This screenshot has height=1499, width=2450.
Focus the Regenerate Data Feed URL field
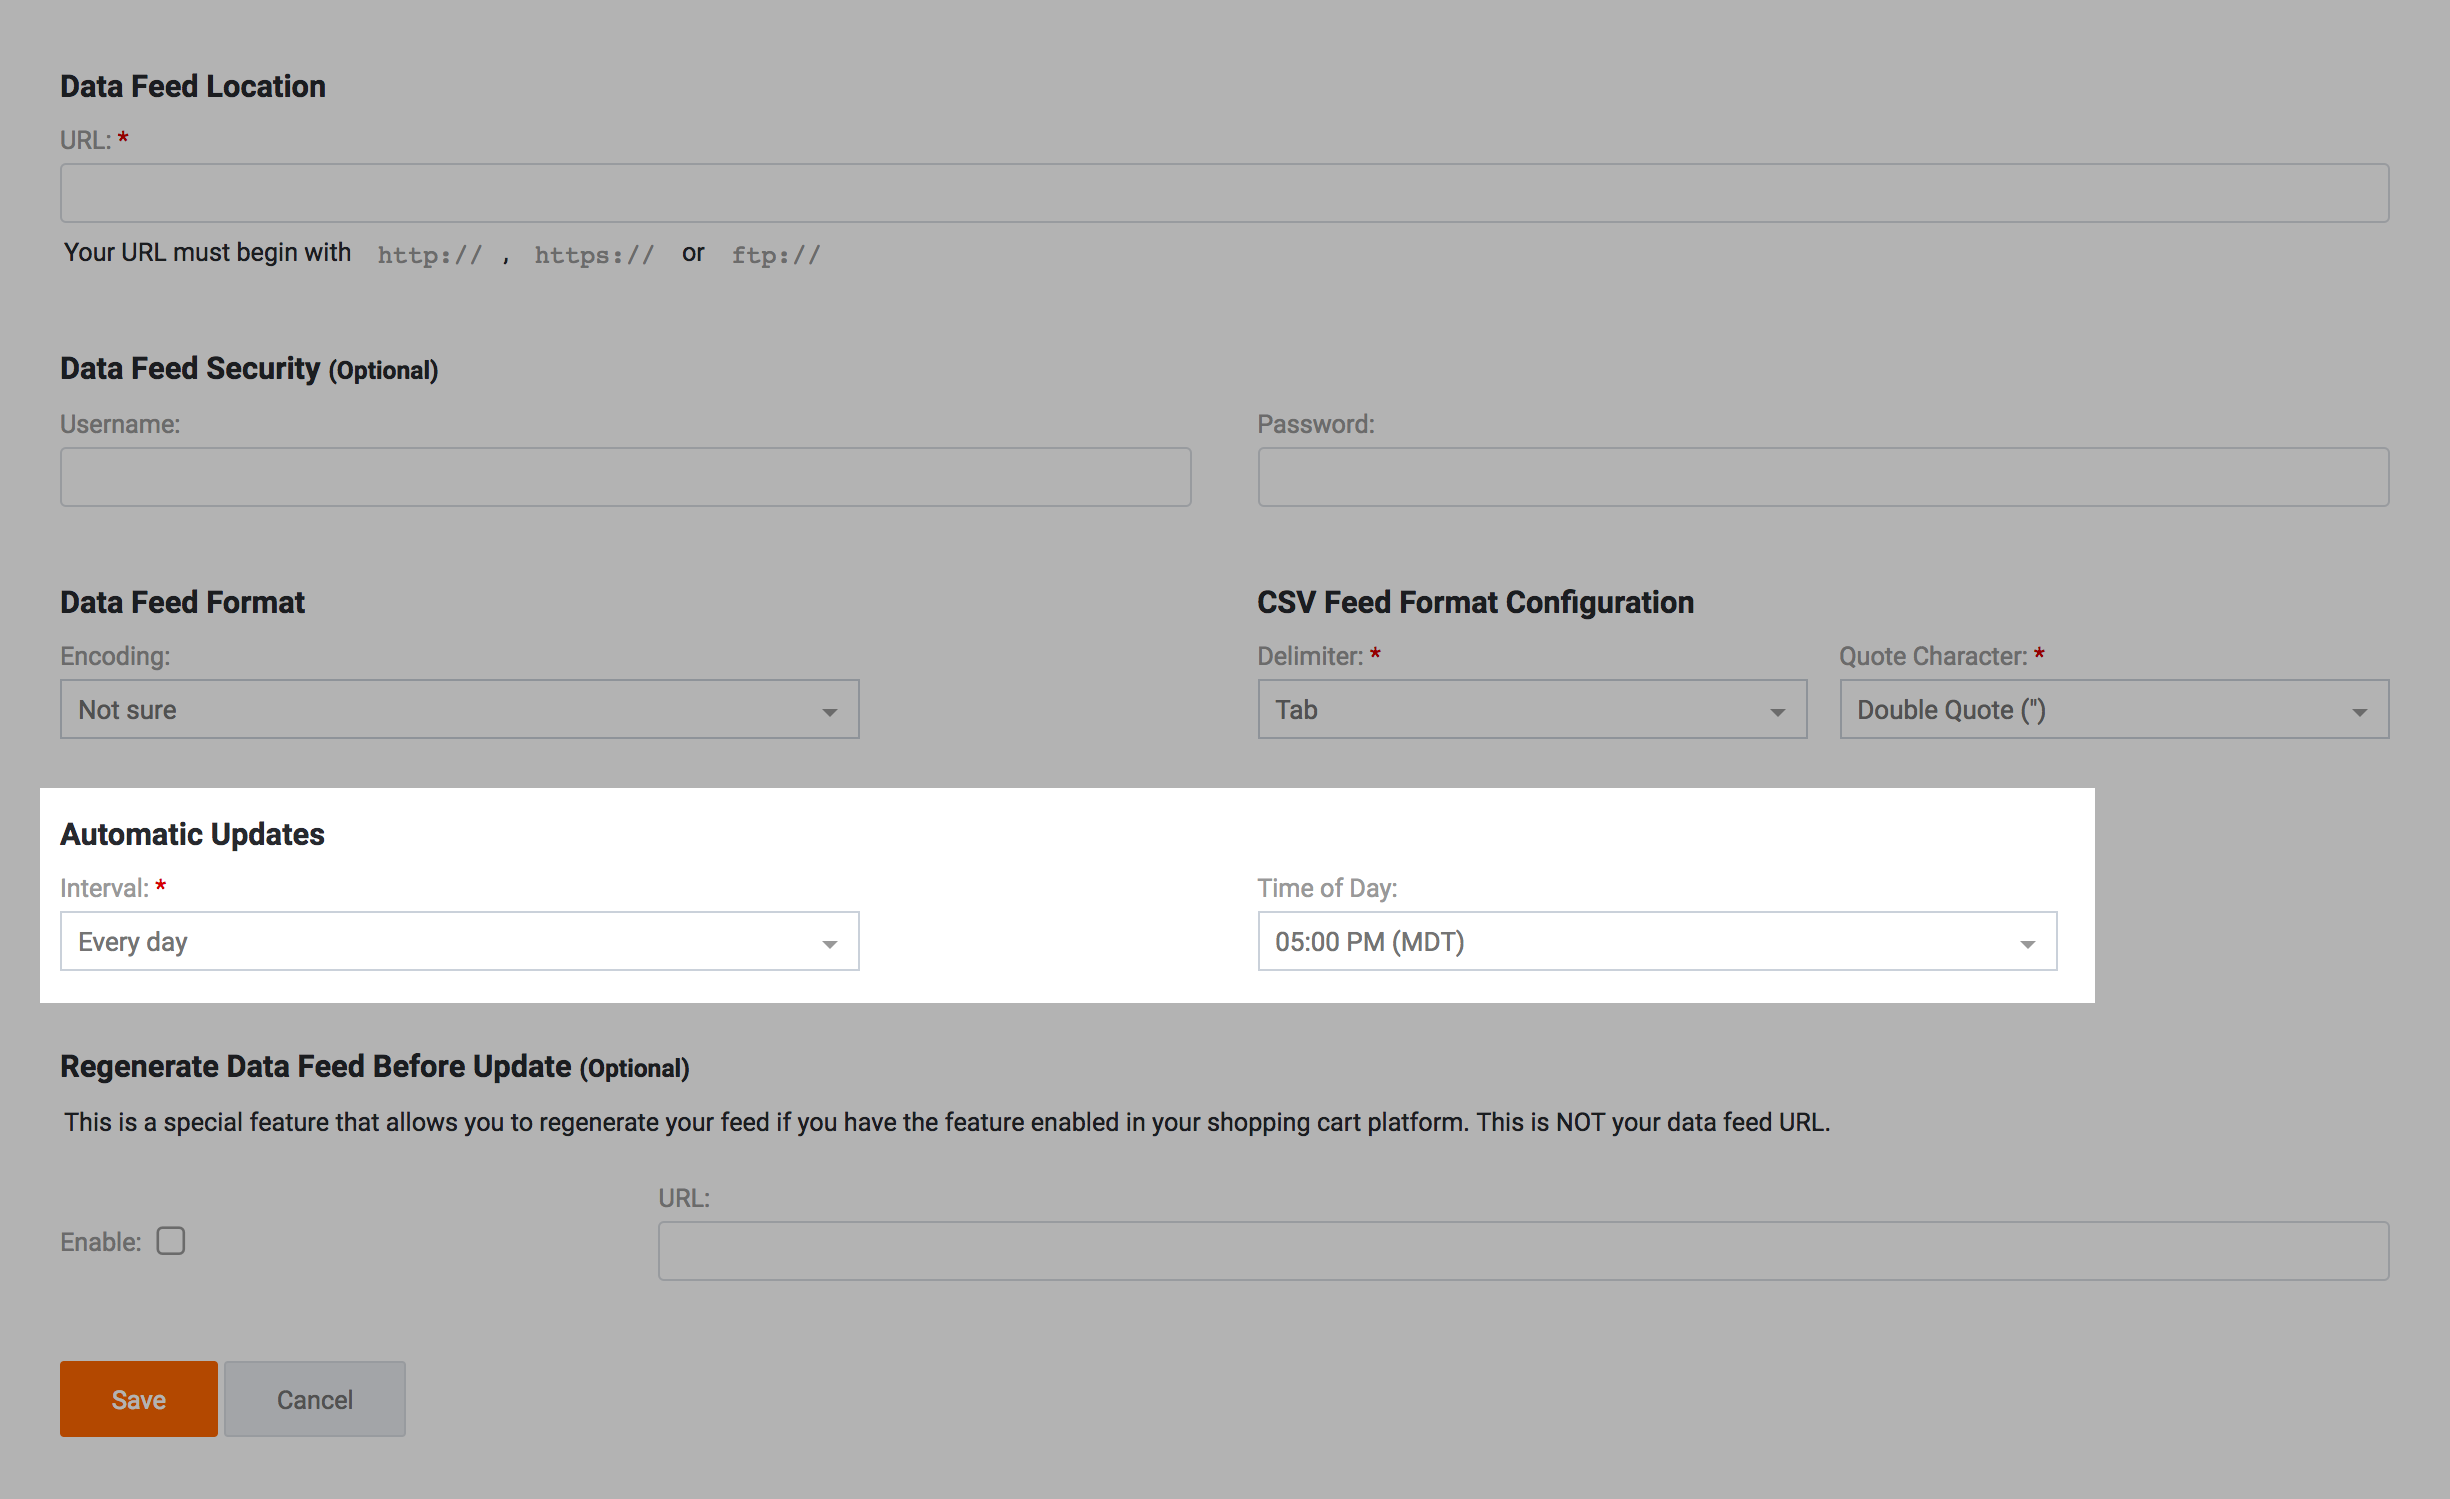[x=1522, y=1251]
